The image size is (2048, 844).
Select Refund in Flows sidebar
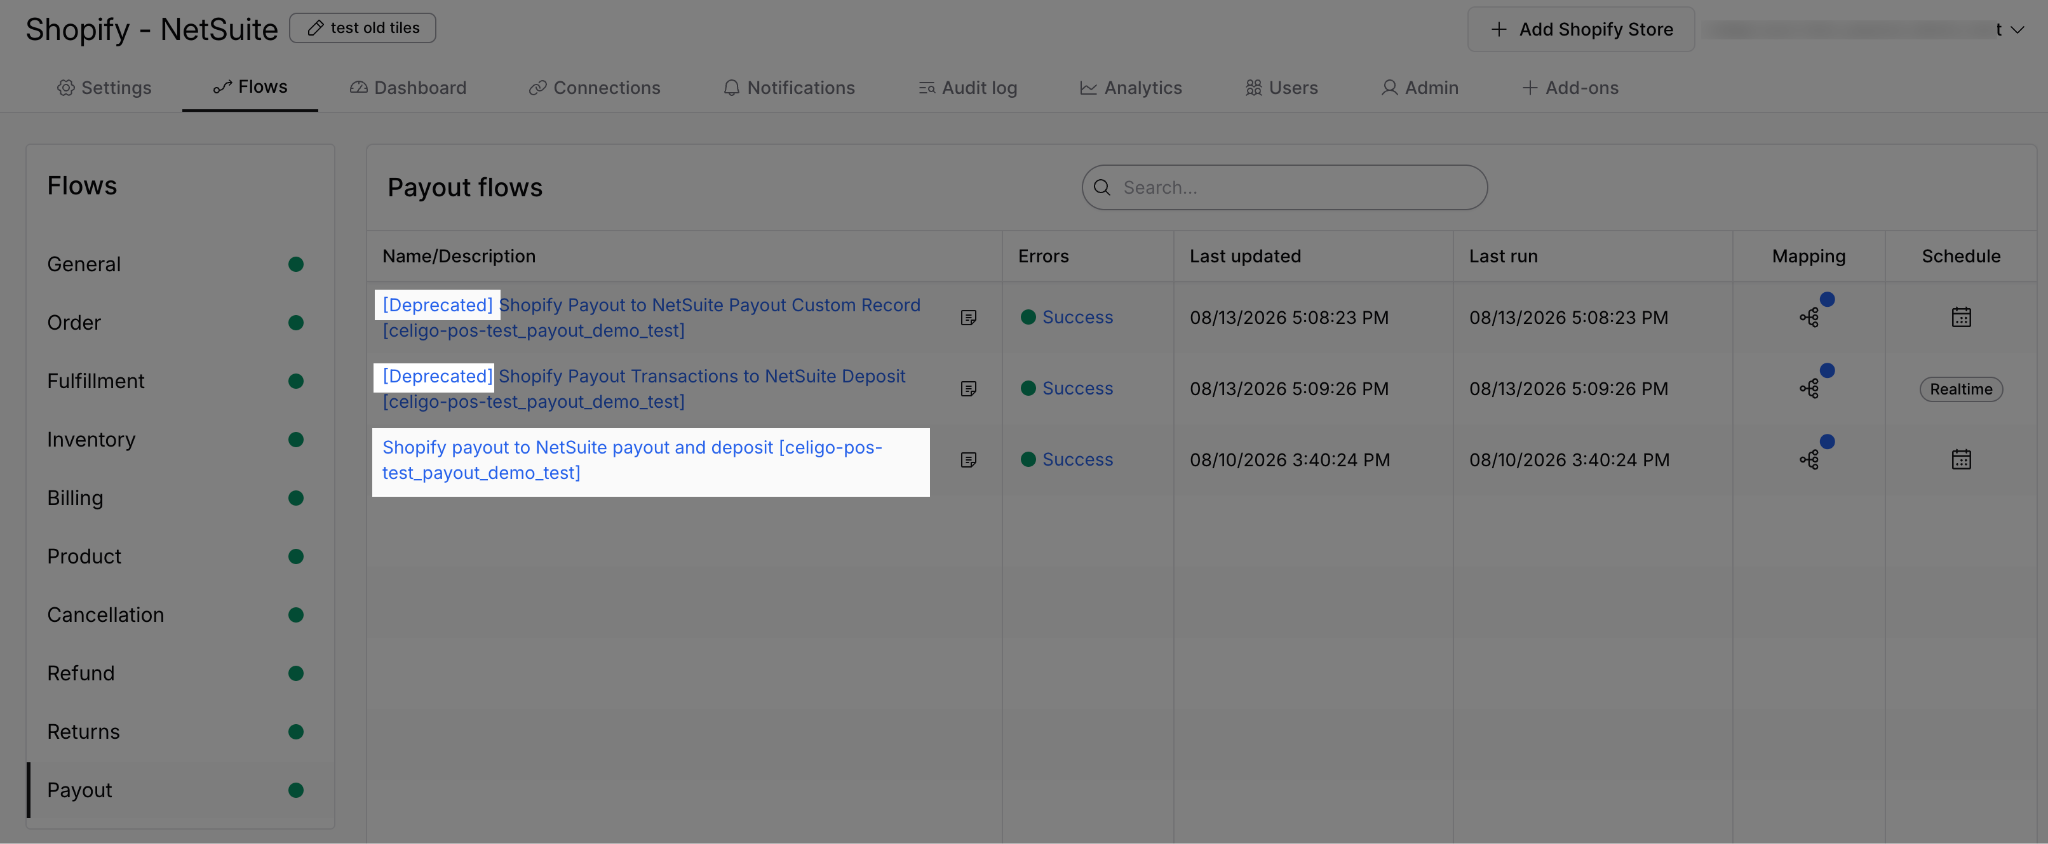180,673
